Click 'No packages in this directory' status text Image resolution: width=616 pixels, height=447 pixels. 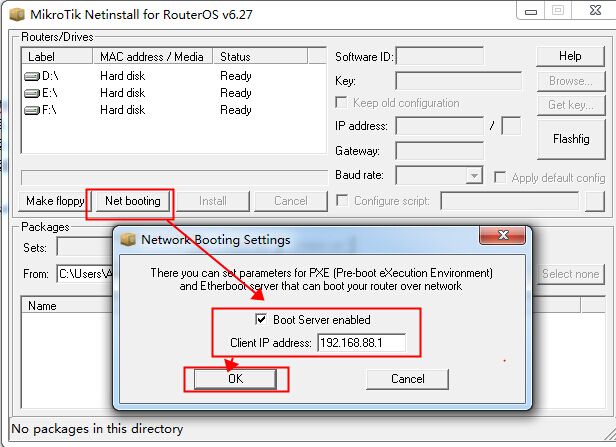pos(97,429)
